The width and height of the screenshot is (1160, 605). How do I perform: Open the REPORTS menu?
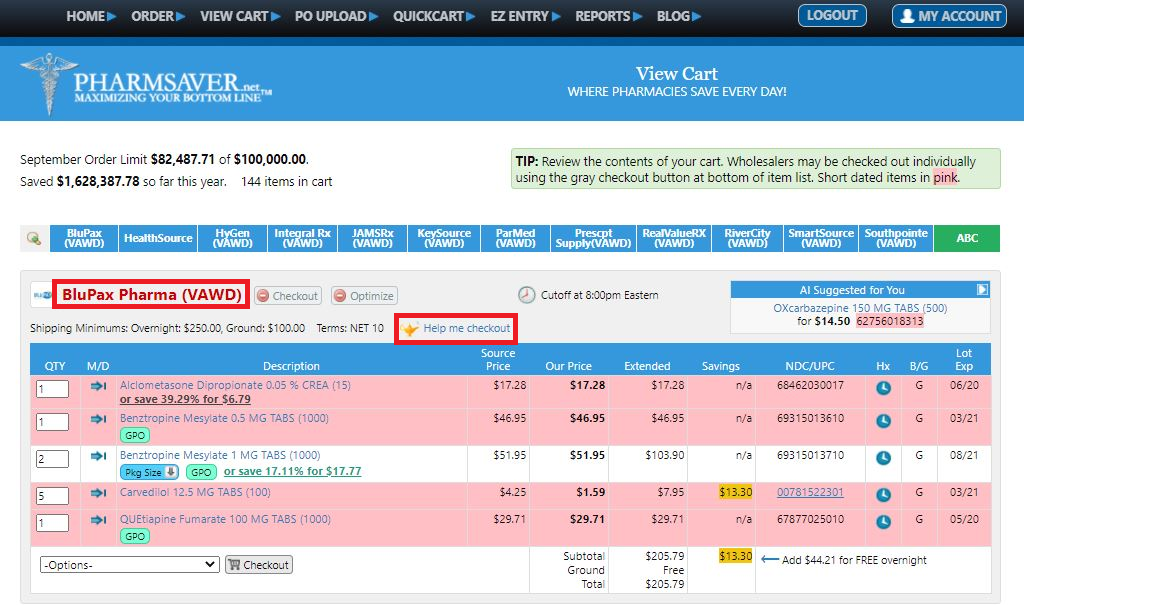(608, 16)
